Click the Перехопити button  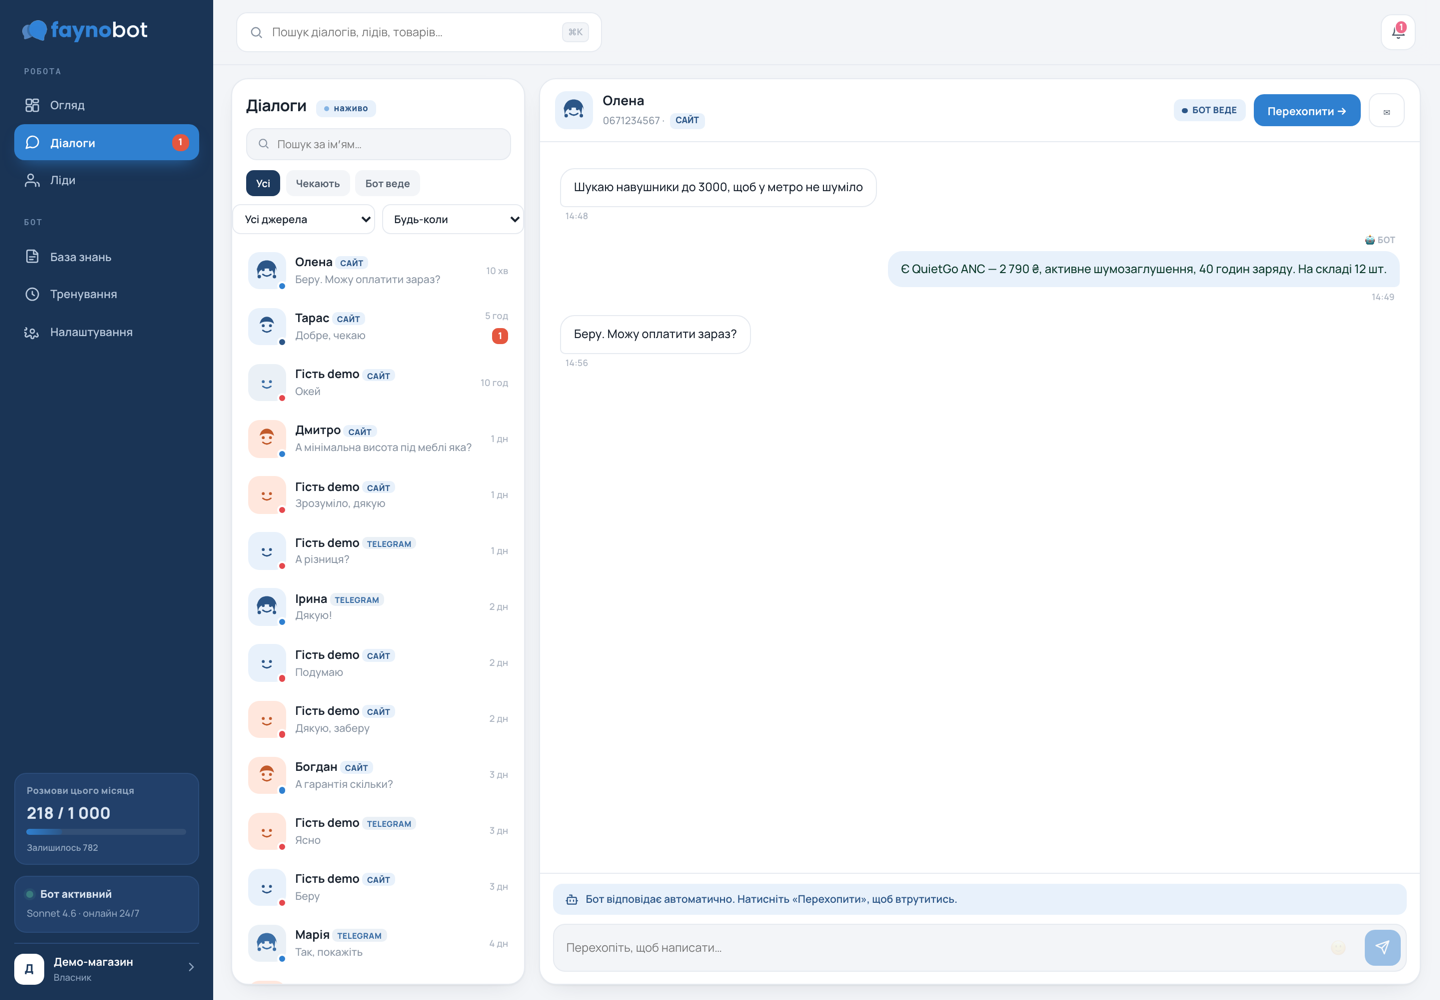(x=1307, y=111)
